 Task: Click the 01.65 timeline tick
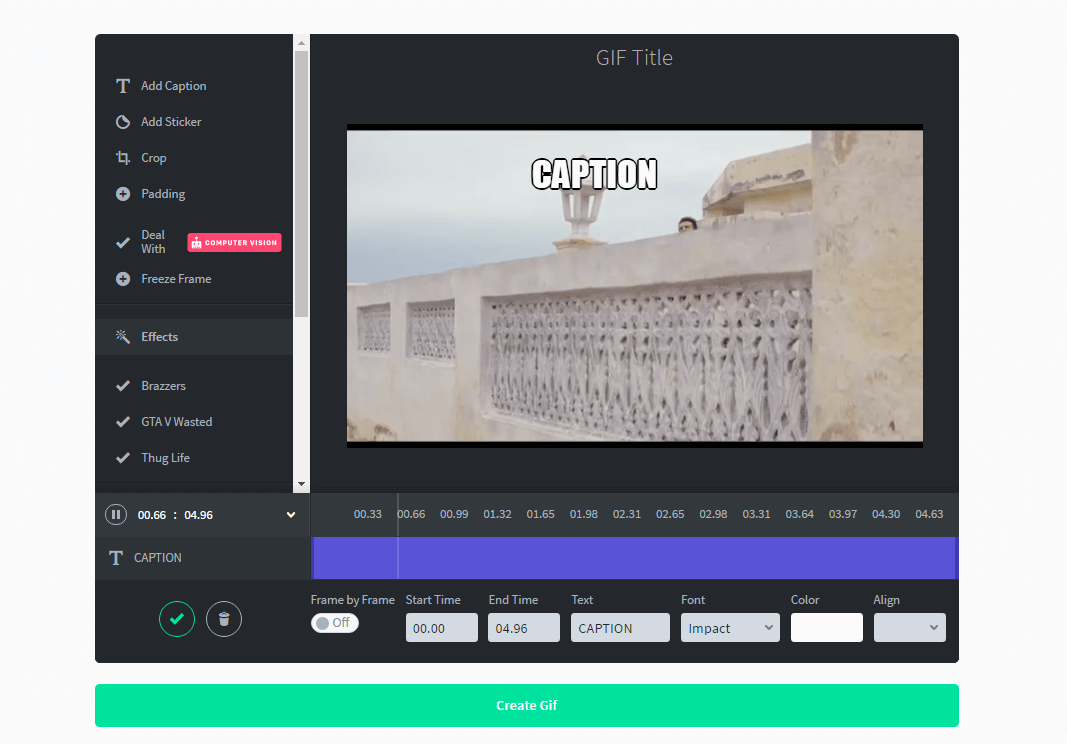point(540,515)
